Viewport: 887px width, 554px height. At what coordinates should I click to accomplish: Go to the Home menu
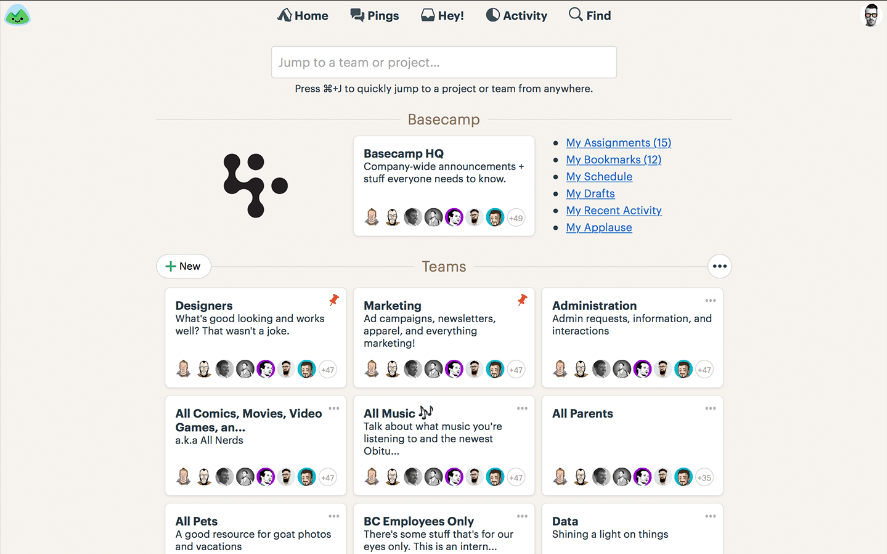click(x=303, y=15)
